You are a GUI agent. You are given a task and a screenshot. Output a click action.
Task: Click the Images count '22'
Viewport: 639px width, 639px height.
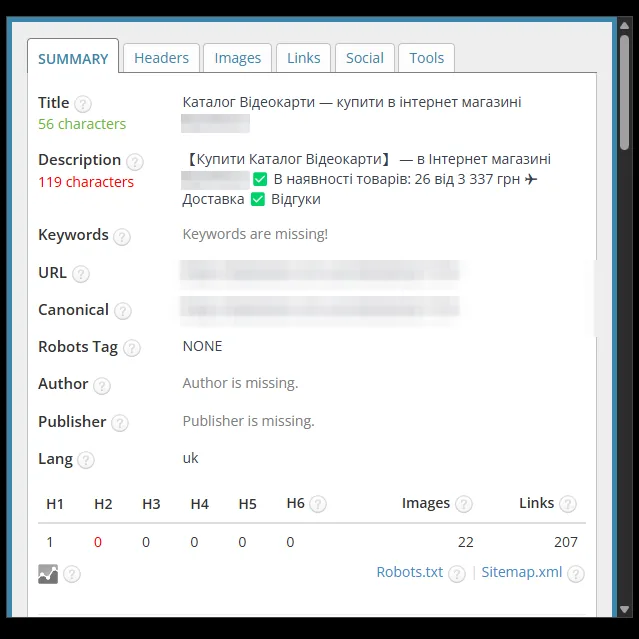(465, 542)
